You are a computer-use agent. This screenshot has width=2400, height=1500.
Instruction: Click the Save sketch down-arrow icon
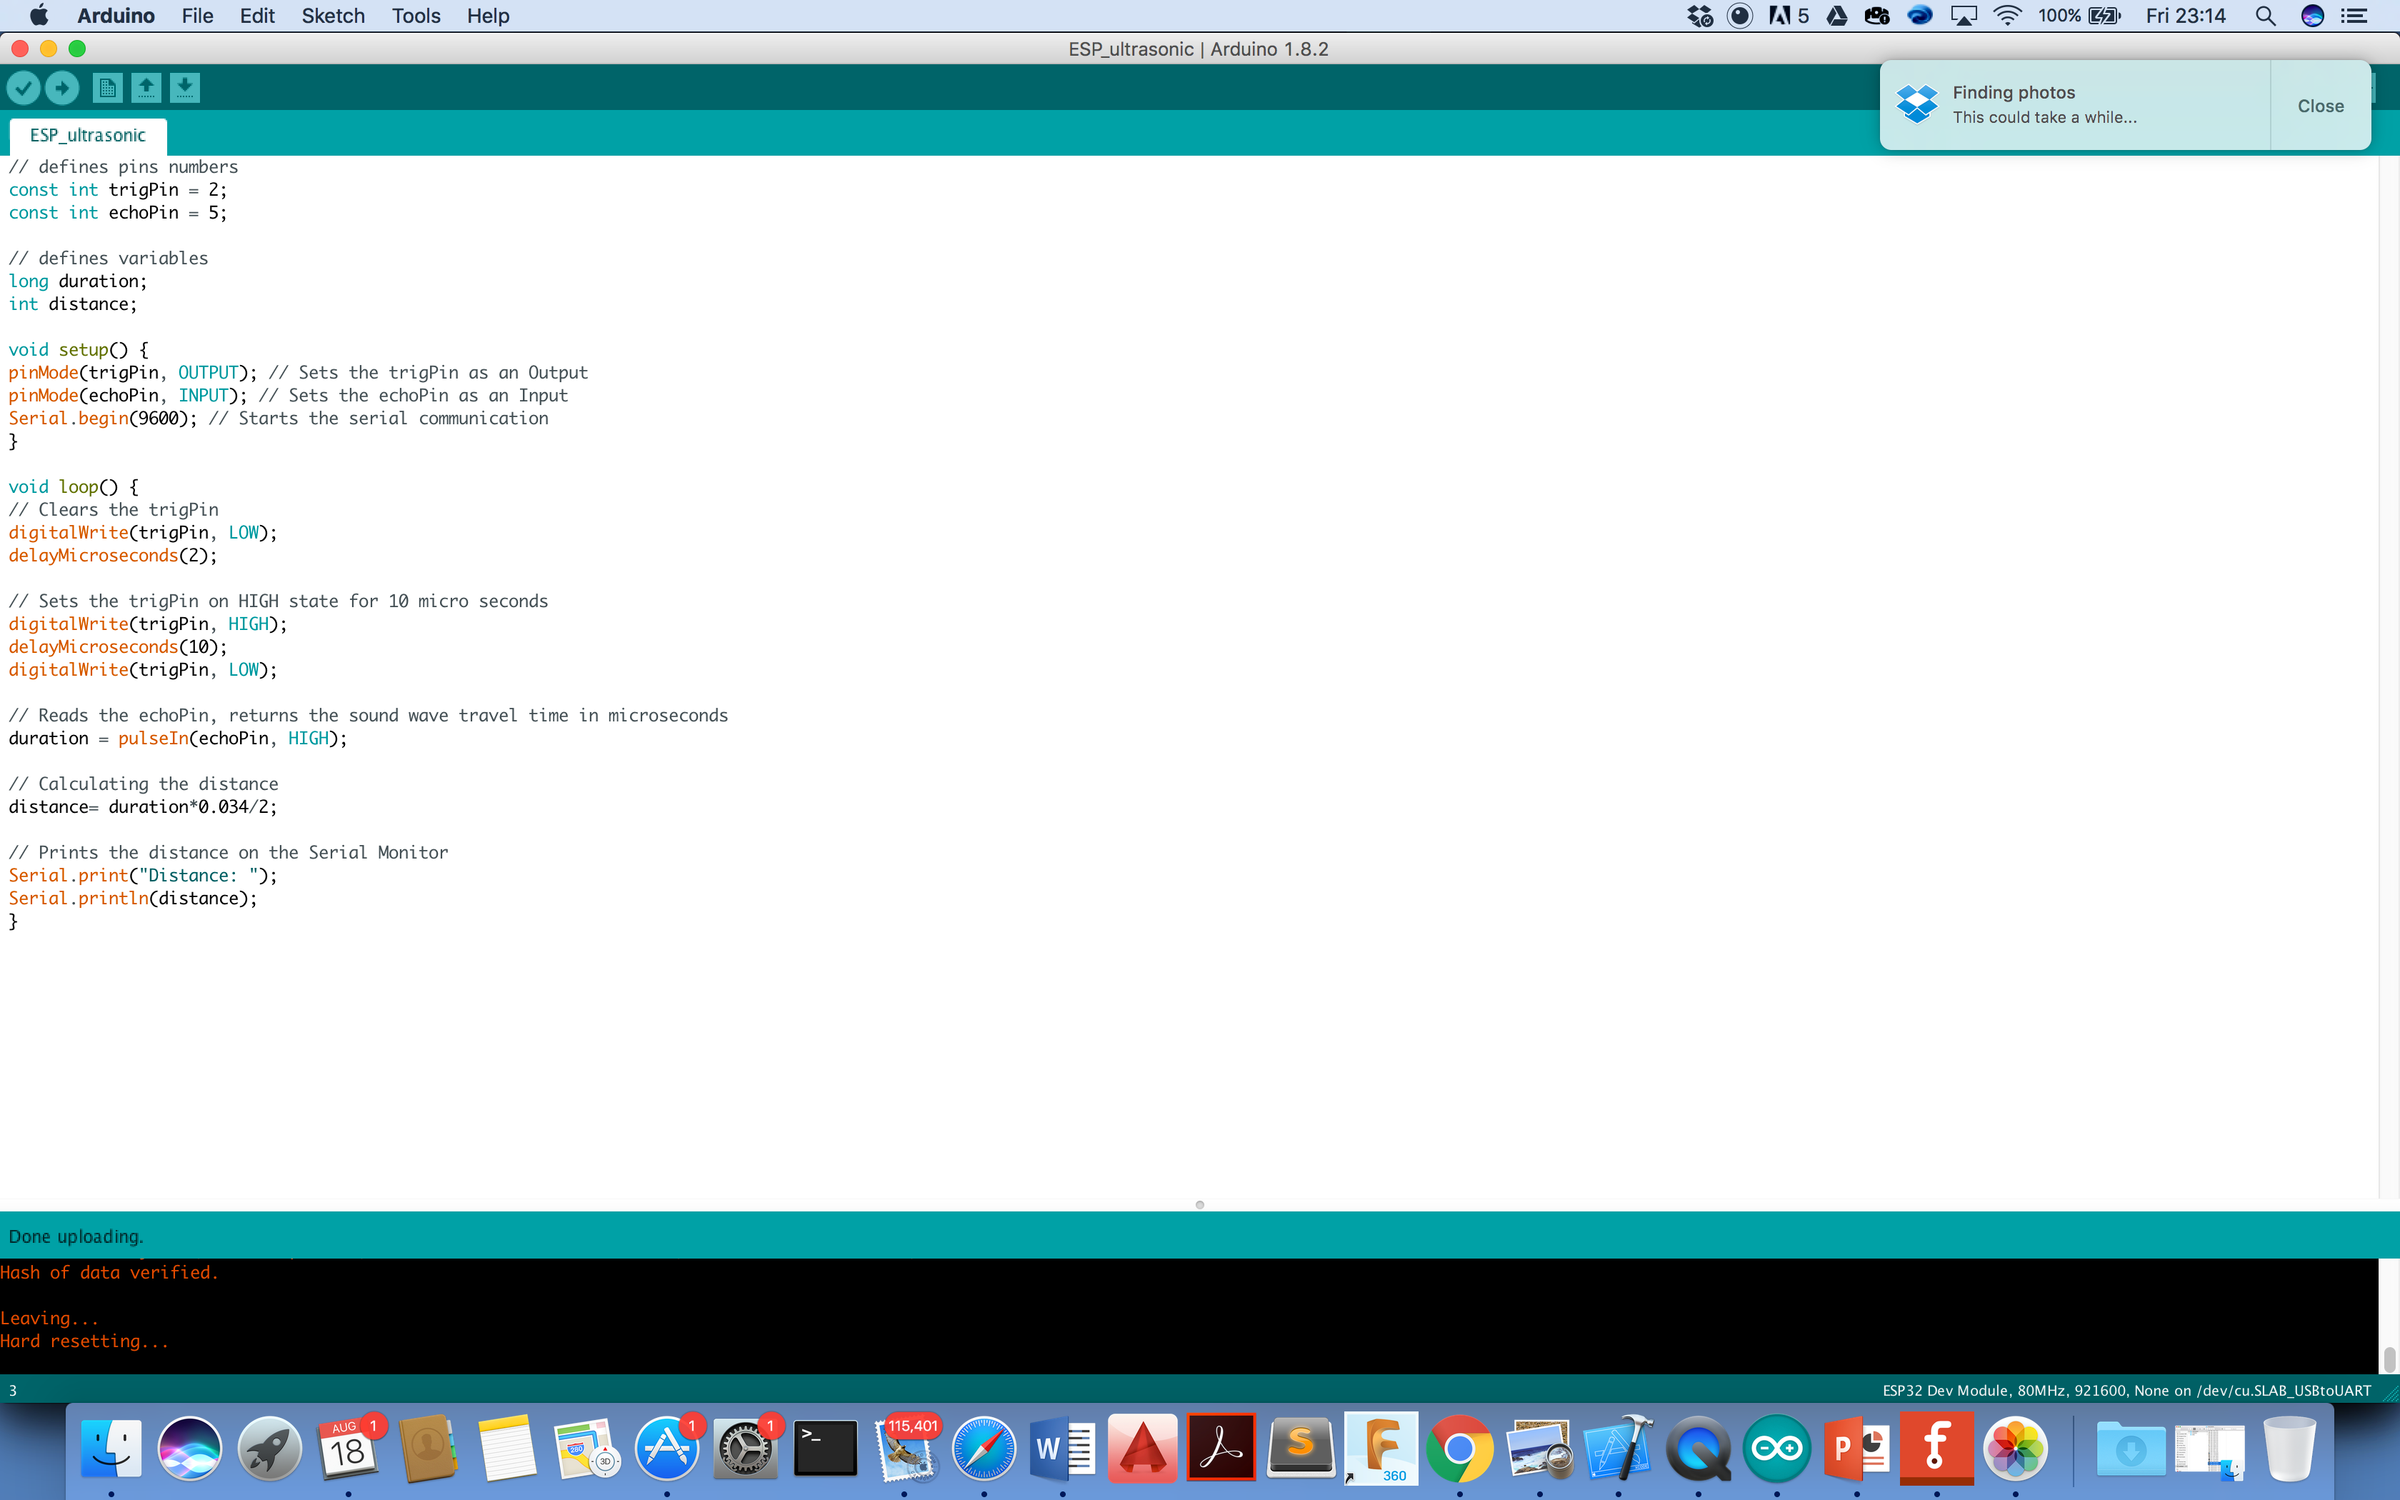(184, 88)
